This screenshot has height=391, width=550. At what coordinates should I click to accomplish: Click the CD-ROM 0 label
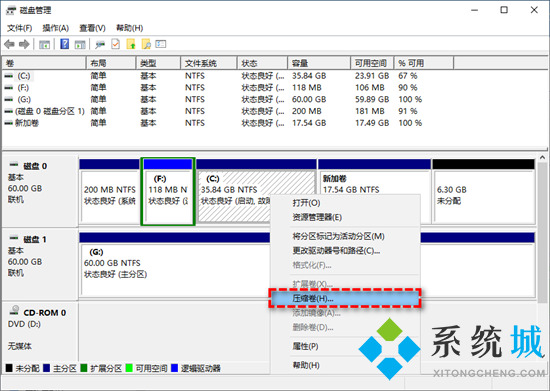coord(45,313)
